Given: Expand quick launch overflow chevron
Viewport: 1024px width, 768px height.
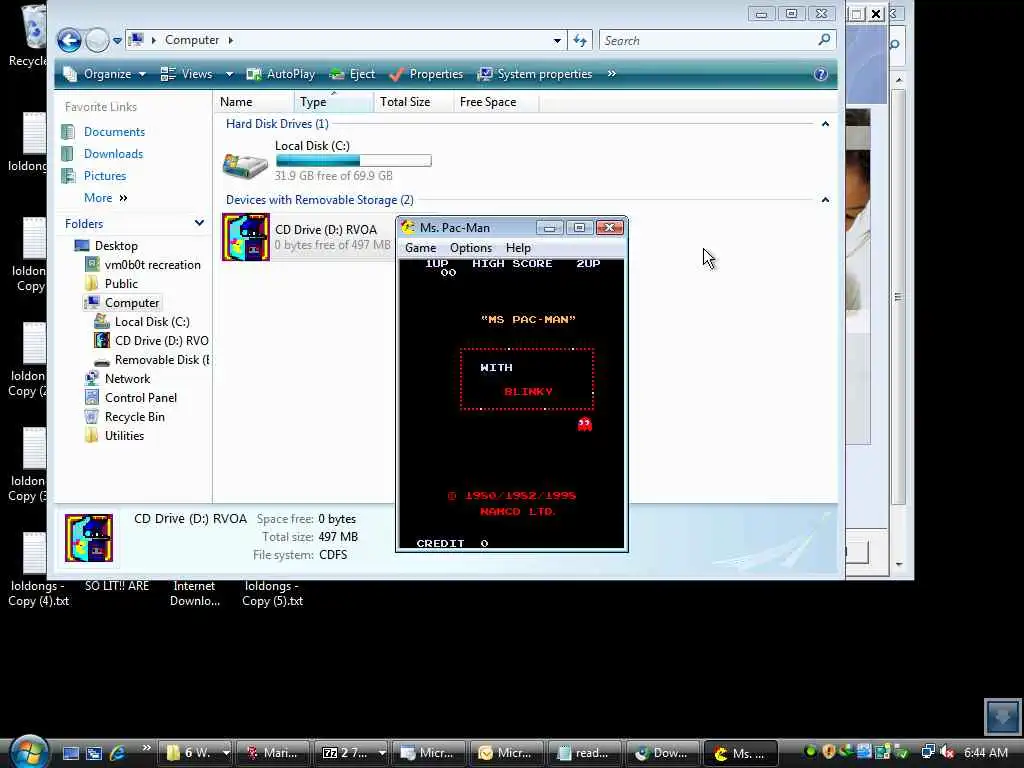Looking at the screenshot, I should [x=146, y=748].
